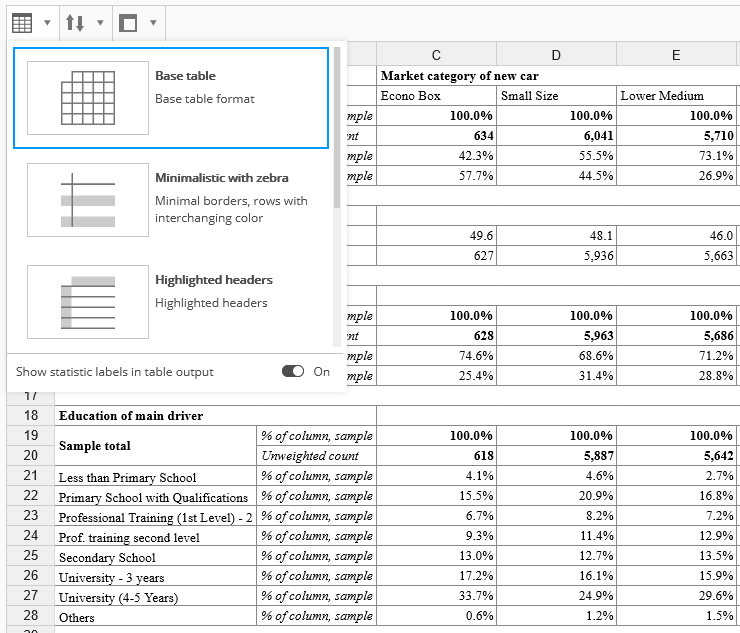Select row 28 header
Viewport: 740px width, 633px height.
(x=31, y=615)
